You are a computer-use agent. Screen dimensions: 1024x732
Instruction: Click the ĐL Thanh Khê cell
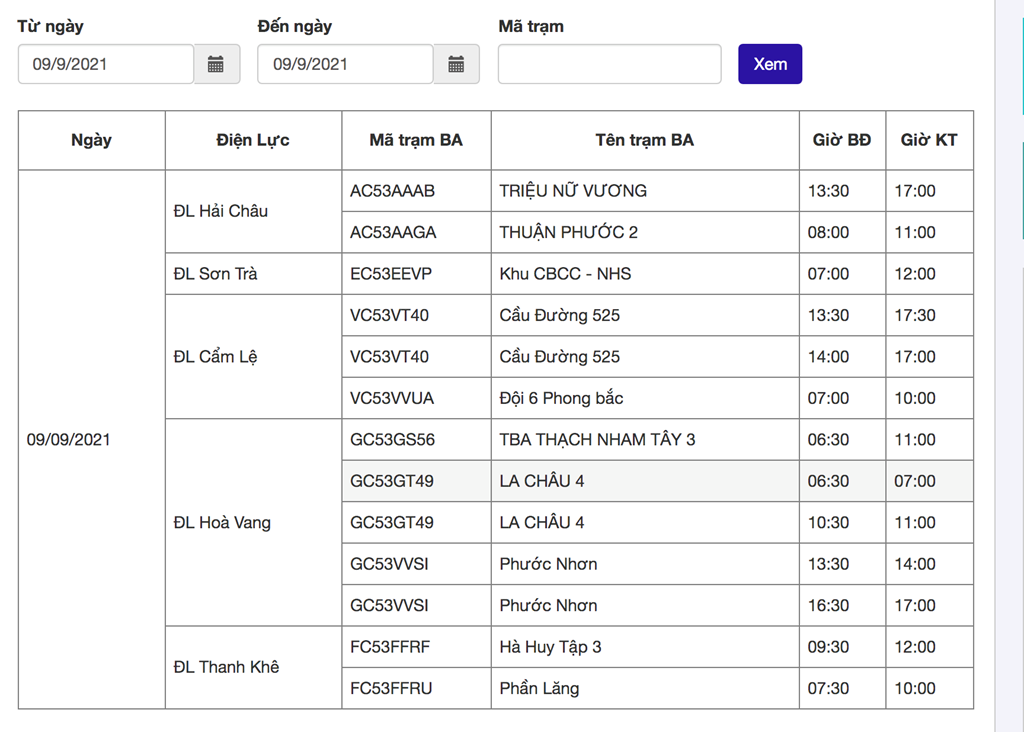pos(253,667)
